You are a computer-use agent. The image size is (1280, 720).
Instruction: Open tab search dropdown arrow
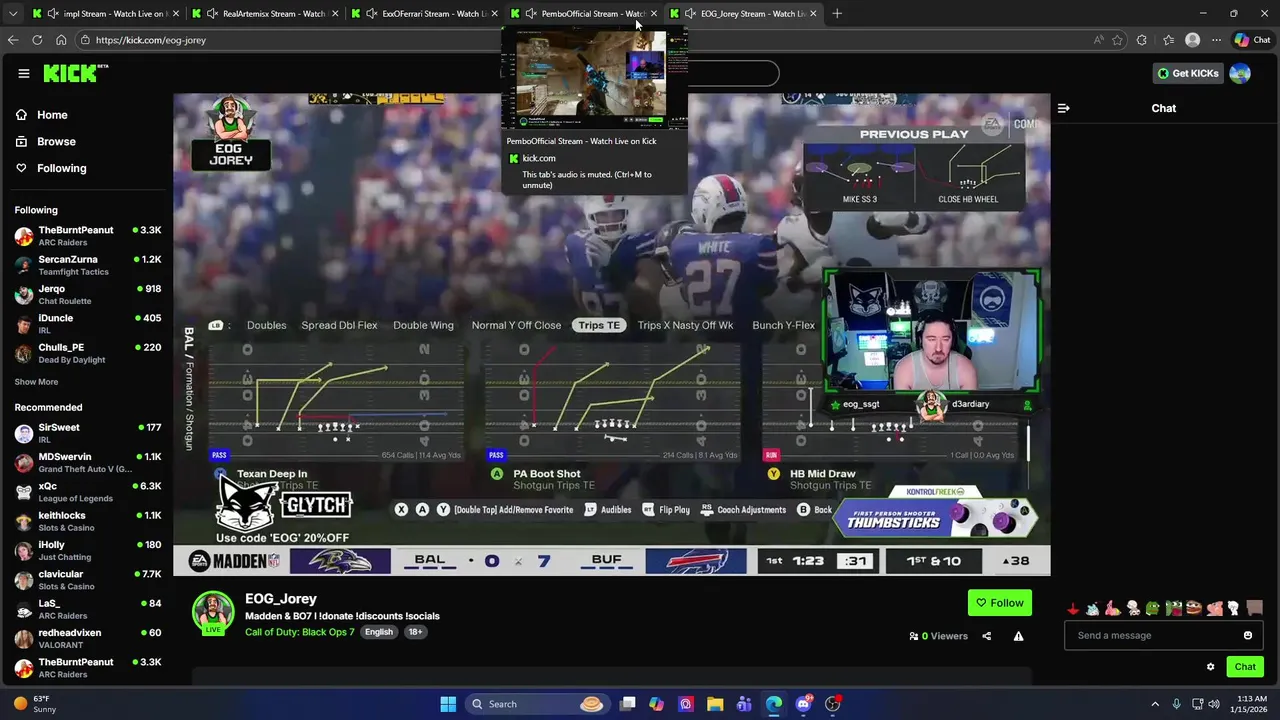coord(12,14)
